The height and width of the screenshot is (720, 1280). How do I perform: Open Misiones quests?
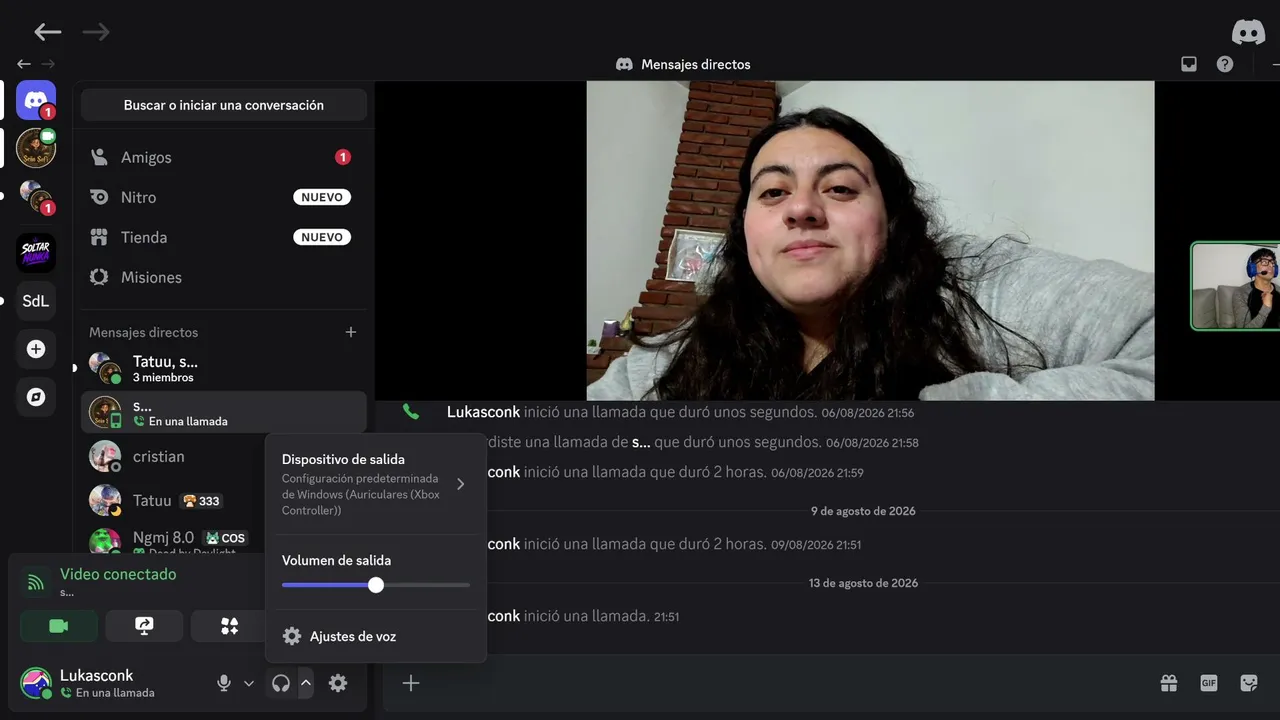[224, 277]
